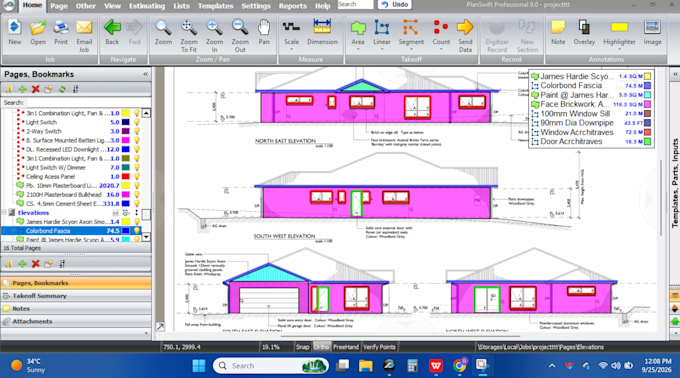Open Calculator from the taskbar
680x378 pixels.
coord(412,365)
